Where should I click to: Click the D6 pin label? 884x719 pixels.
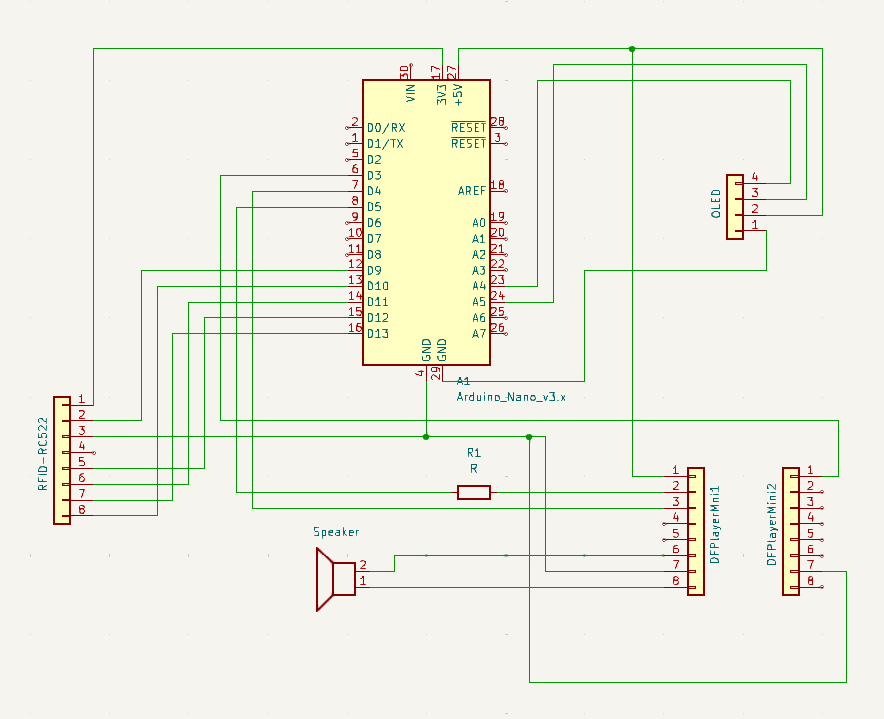[x=374, y=223]
